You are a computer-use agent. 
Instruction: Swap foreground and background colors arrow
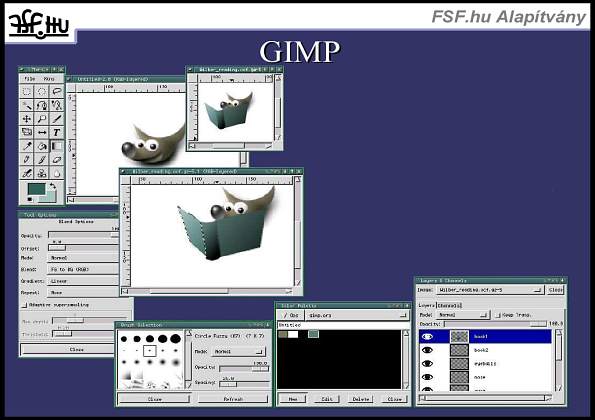click(x=52, y=186)
